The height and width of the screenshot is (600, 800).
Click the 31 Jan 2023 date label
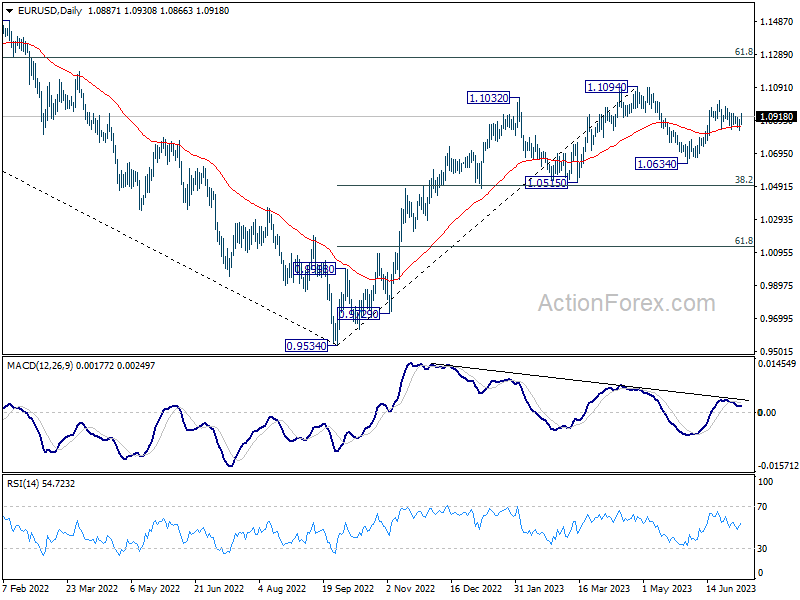tap(539, 589)
